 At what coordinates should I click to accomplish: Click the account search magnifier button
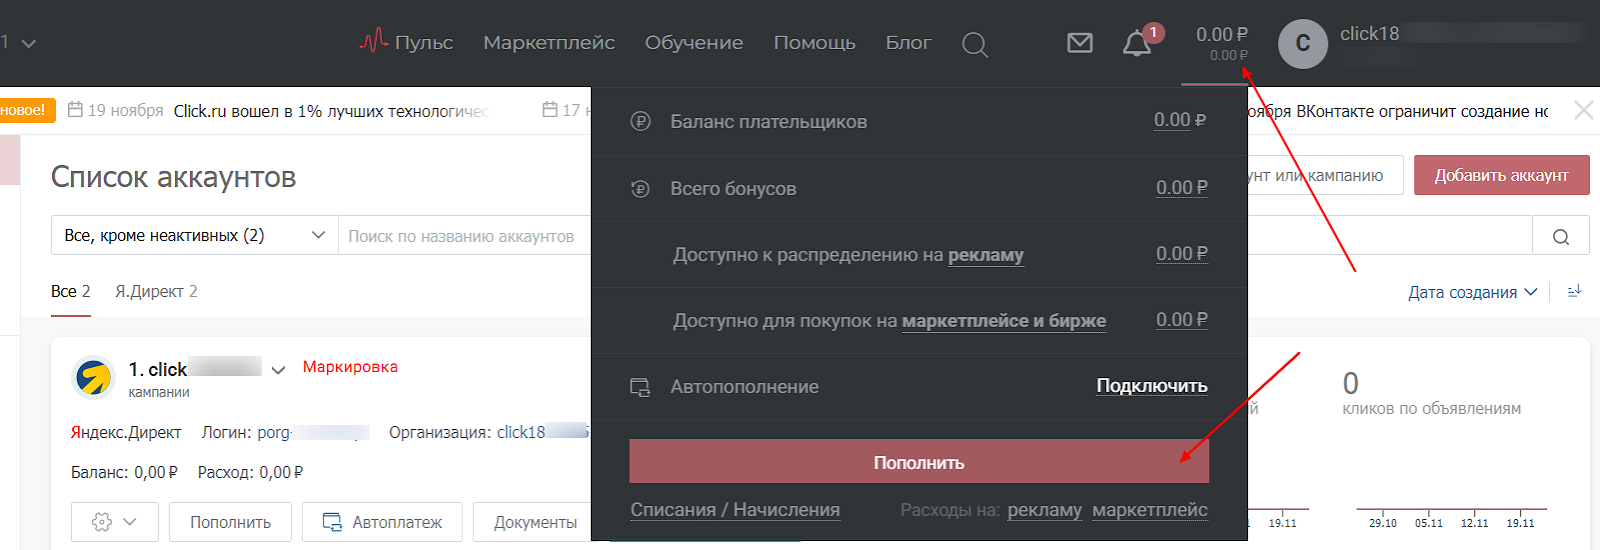pyautogui.click(x=1560, y=236)
